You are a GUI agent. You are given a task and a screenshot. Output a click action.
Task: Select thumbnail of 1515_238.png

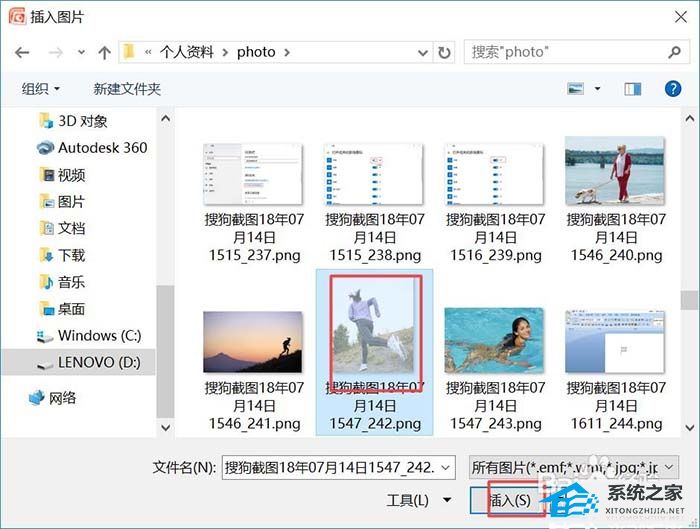click(x=374, y=174)
